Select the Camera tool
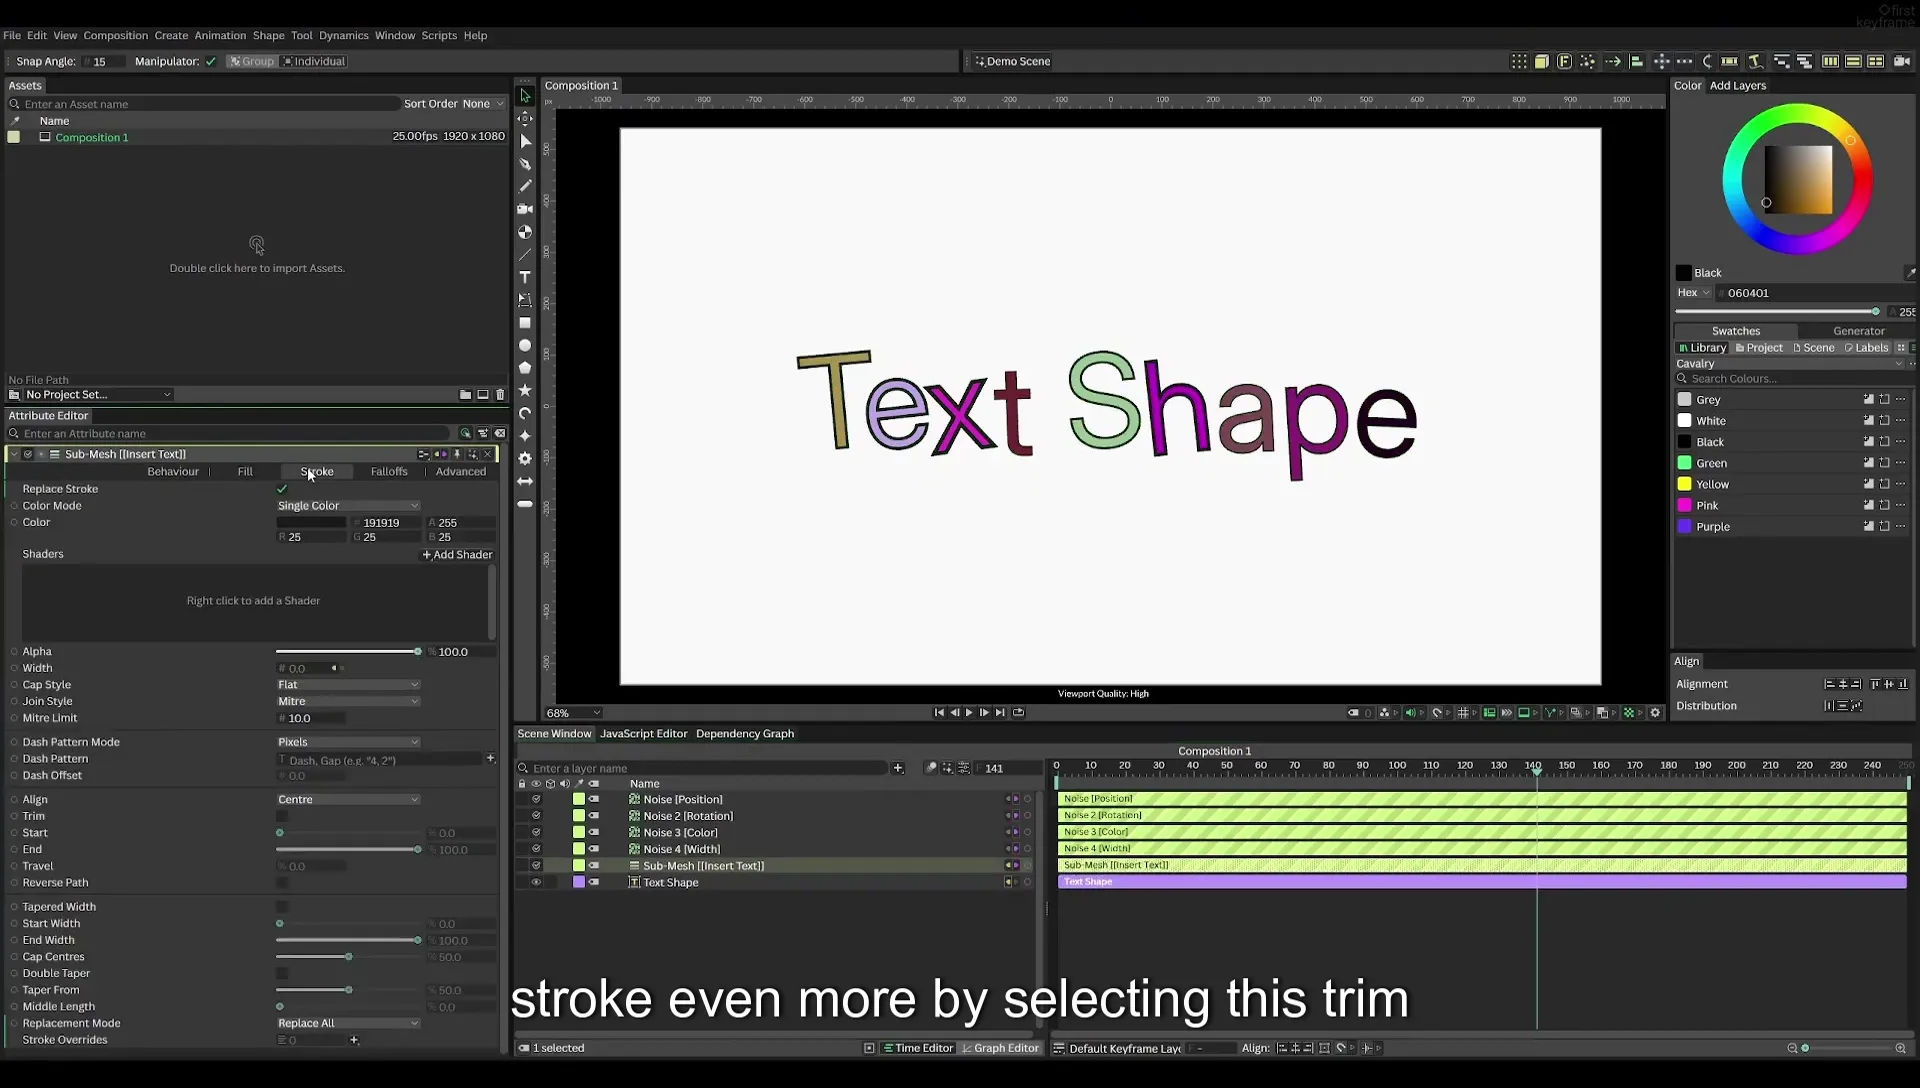 pyautogui.click(x=525, y=209)
